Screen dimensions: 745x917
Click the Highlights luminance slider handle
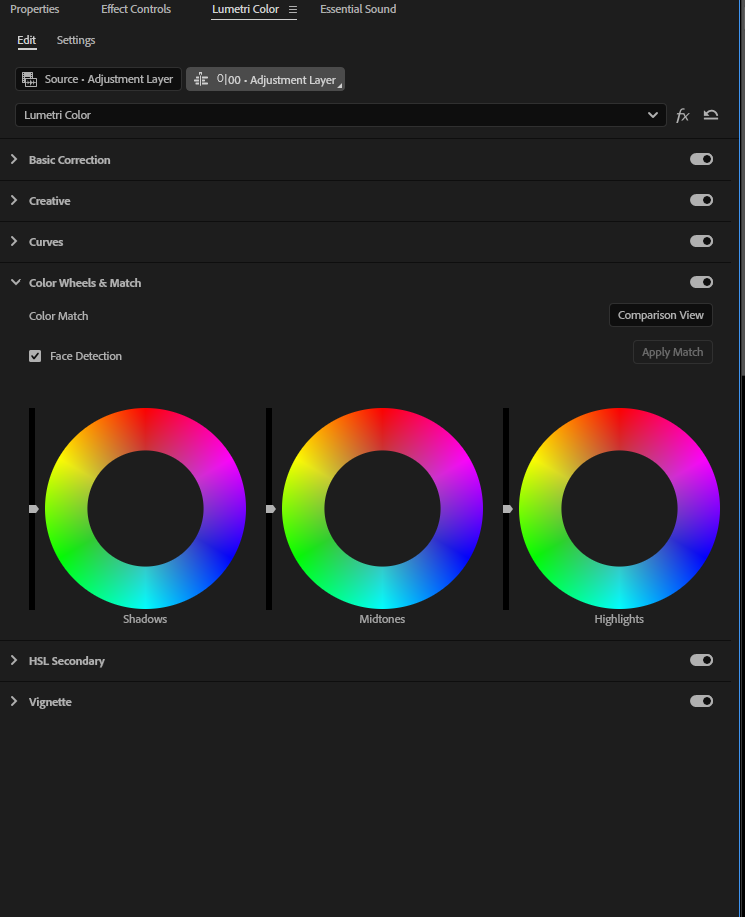point(508,509)
